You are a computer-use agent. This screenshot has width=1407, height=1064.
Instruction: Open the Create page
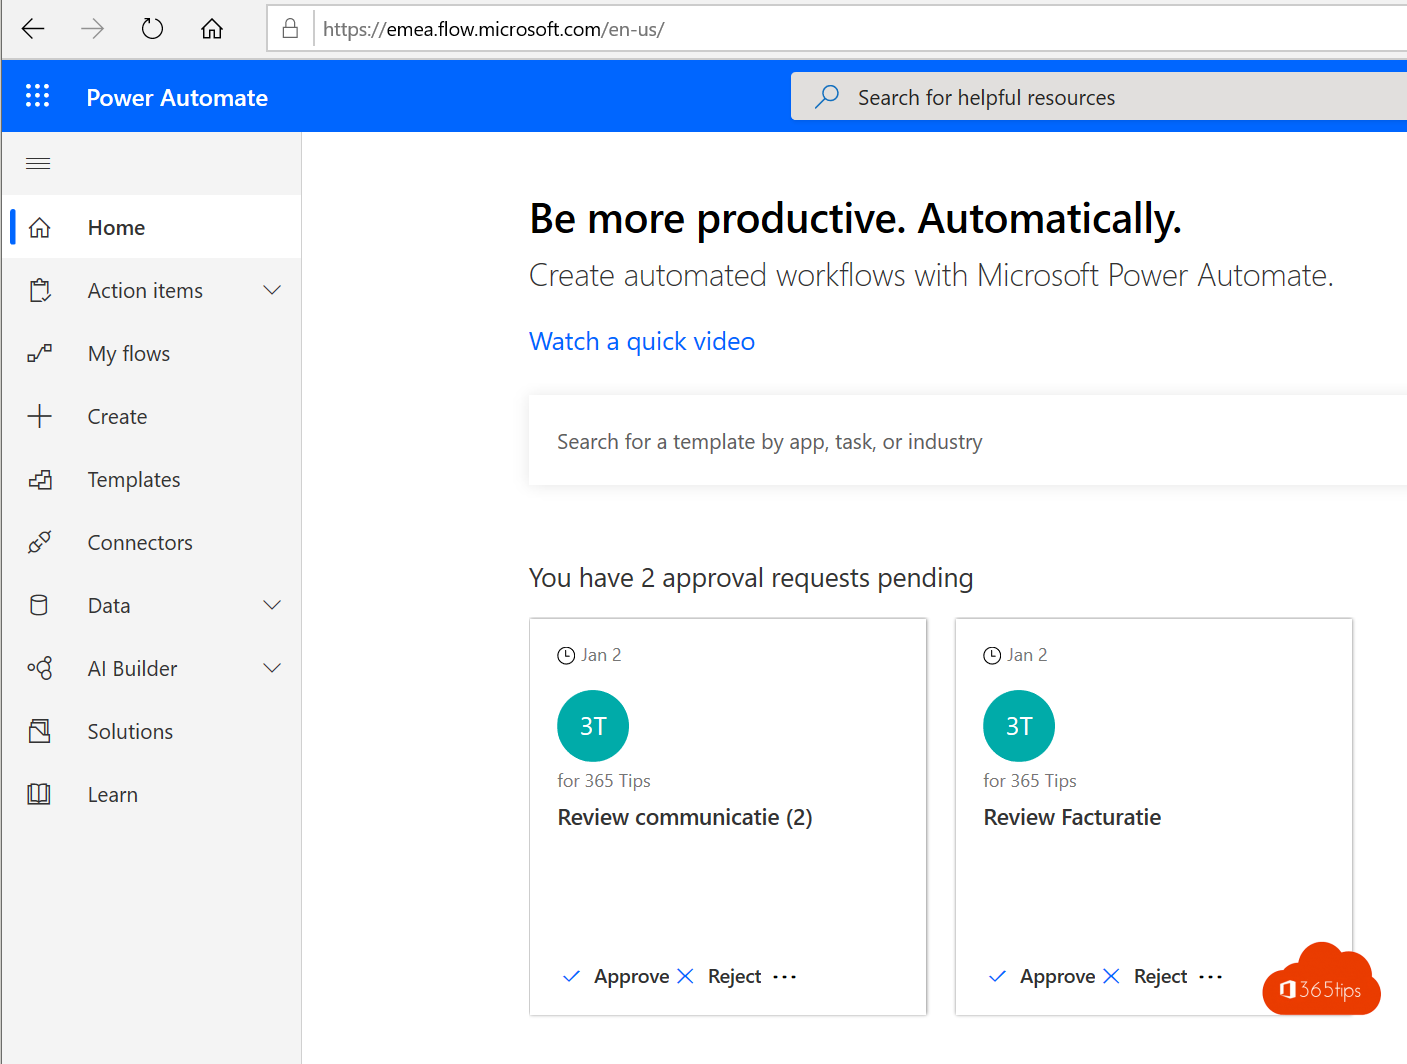click(x=151, y=417)
